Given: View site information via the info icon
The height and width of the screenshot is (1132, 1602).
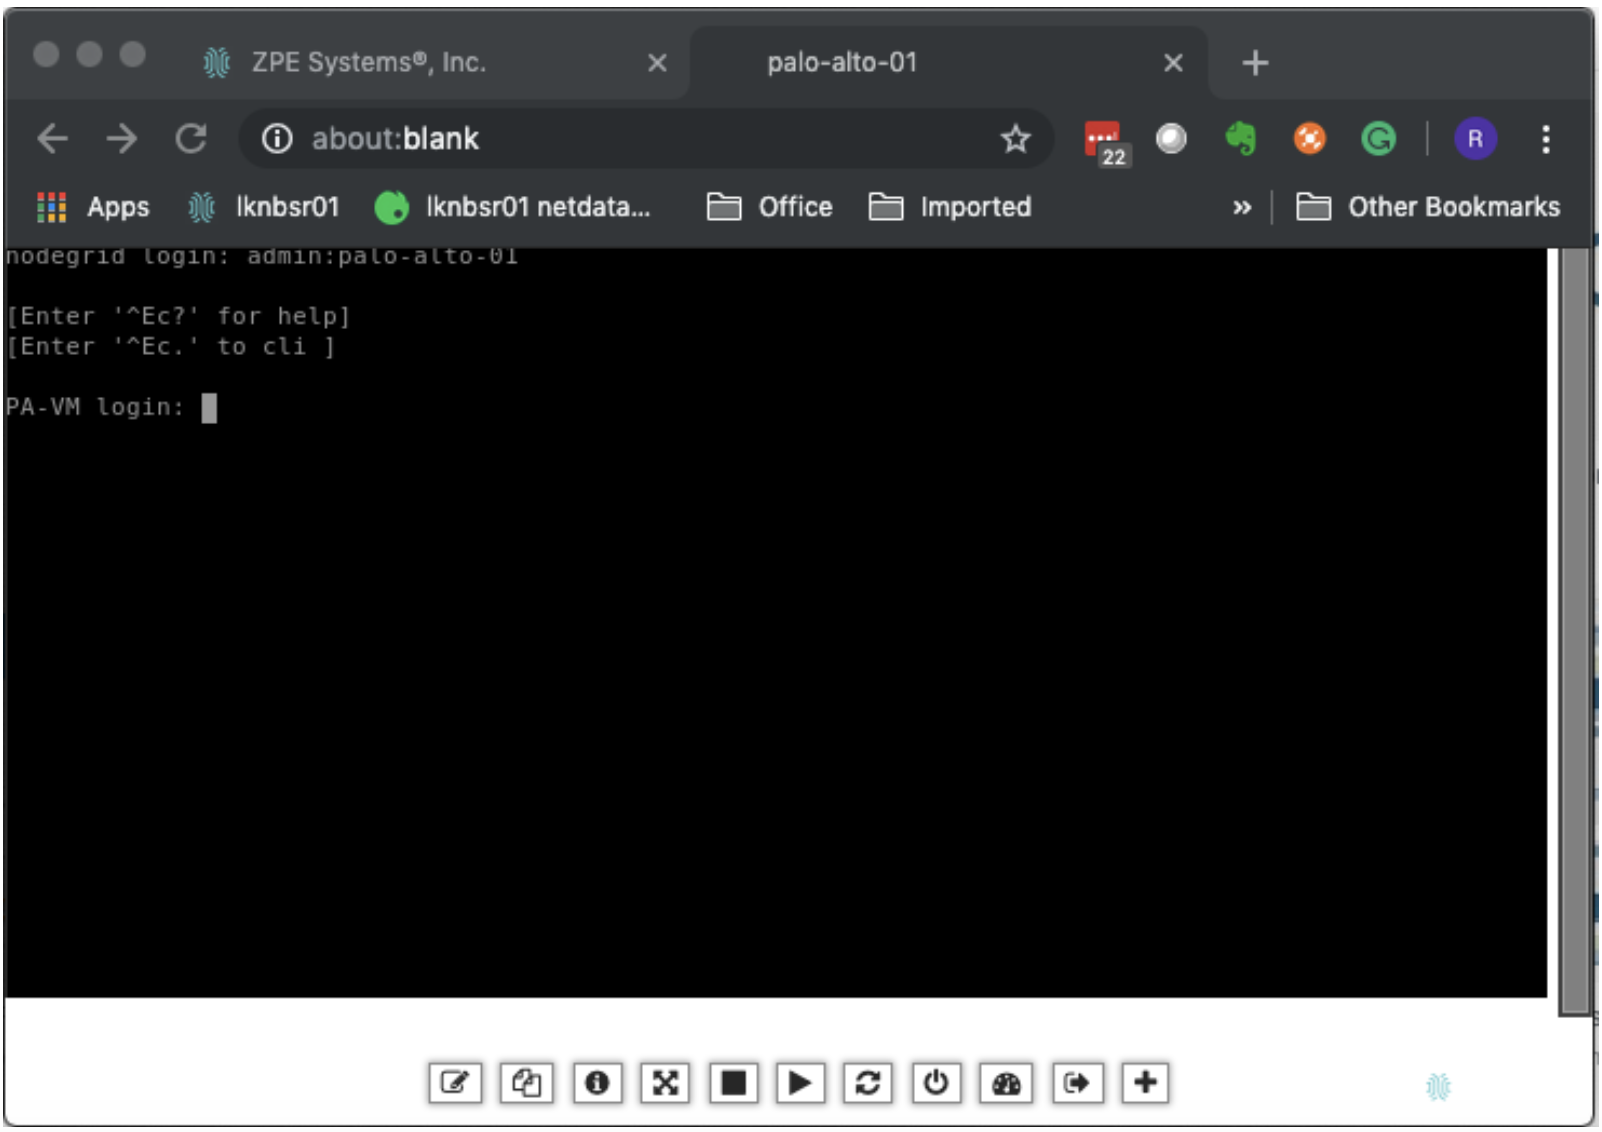Looking at the screenshot, I should 277,138.
